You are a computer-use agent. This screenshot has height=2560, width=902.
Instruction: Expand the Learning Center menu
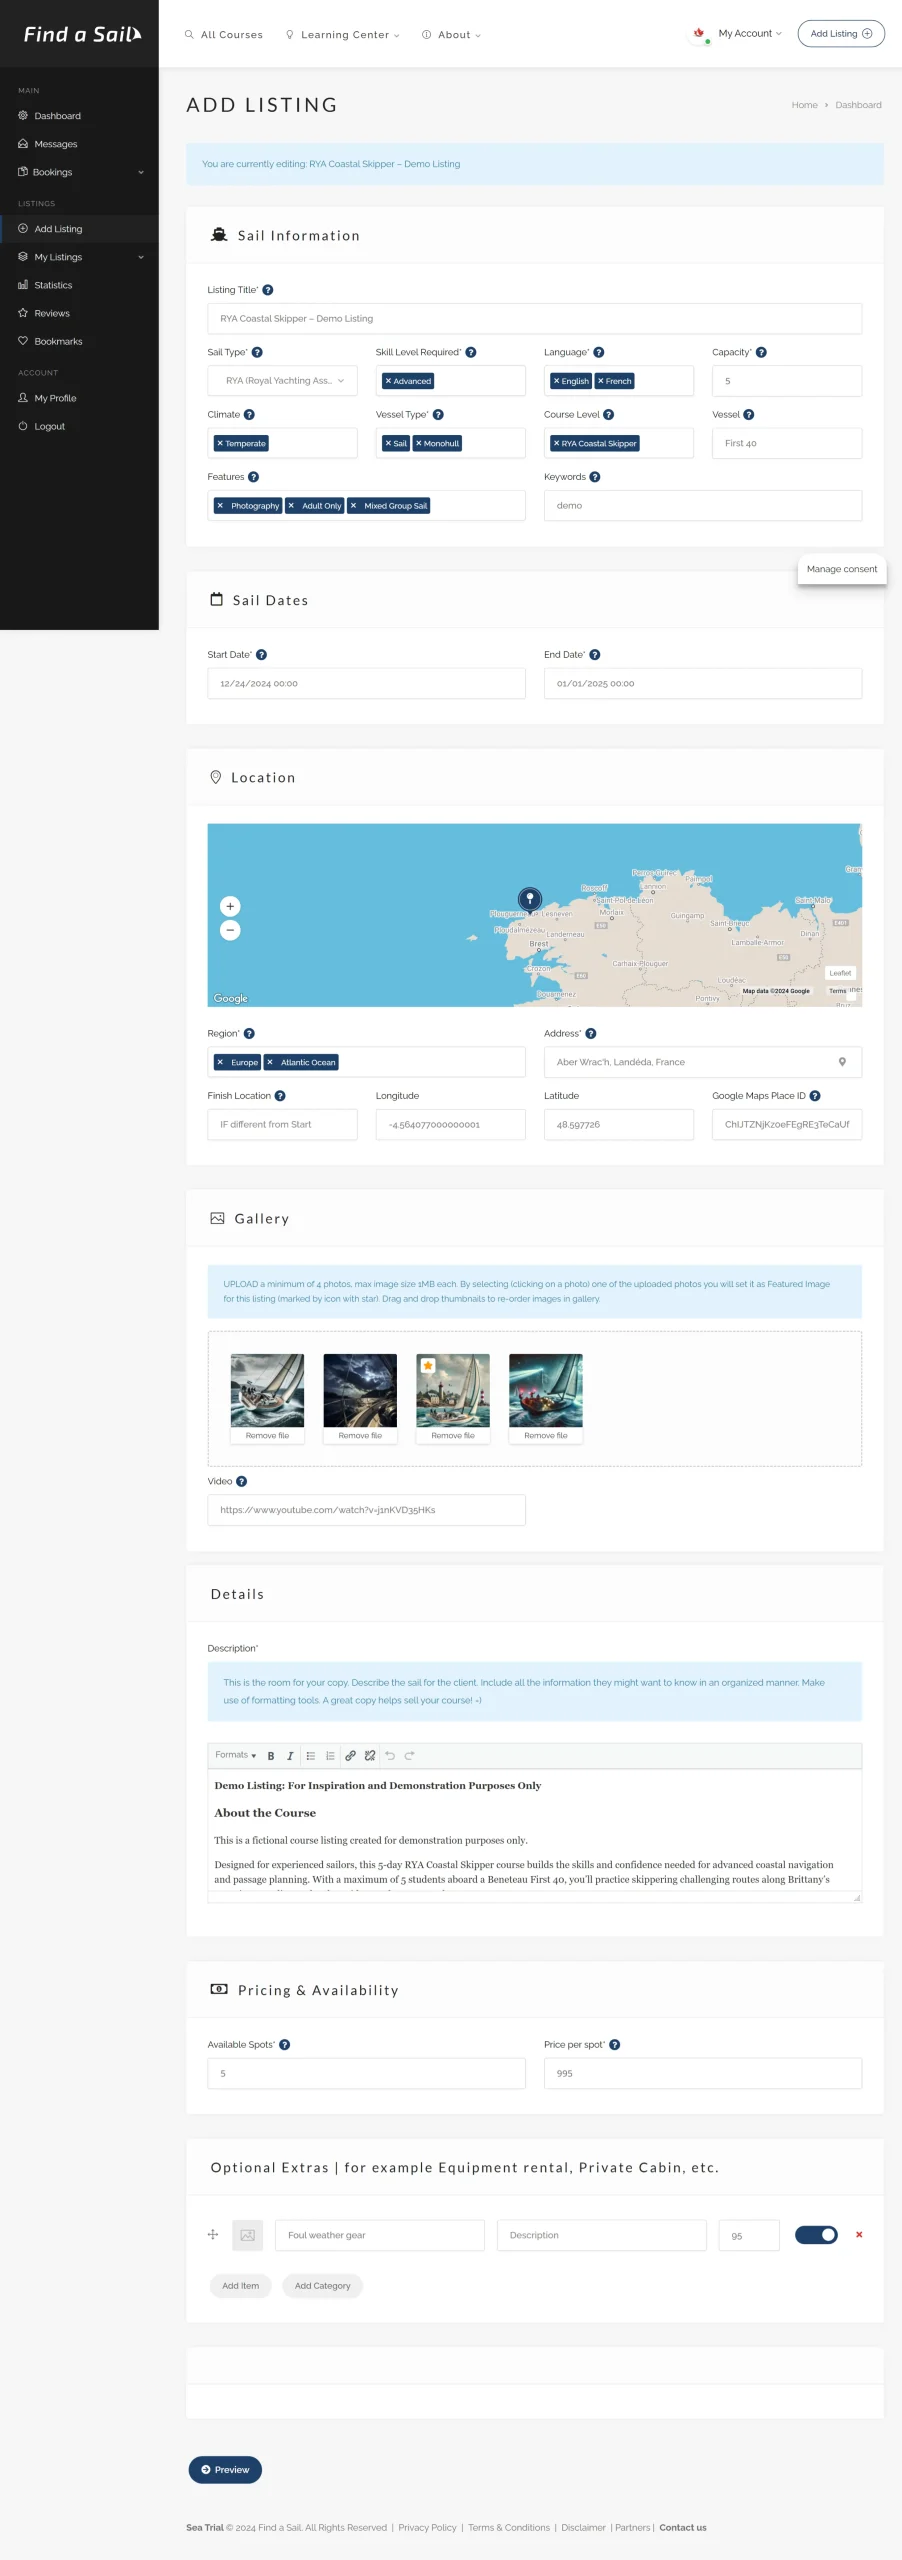click(343, 34)
